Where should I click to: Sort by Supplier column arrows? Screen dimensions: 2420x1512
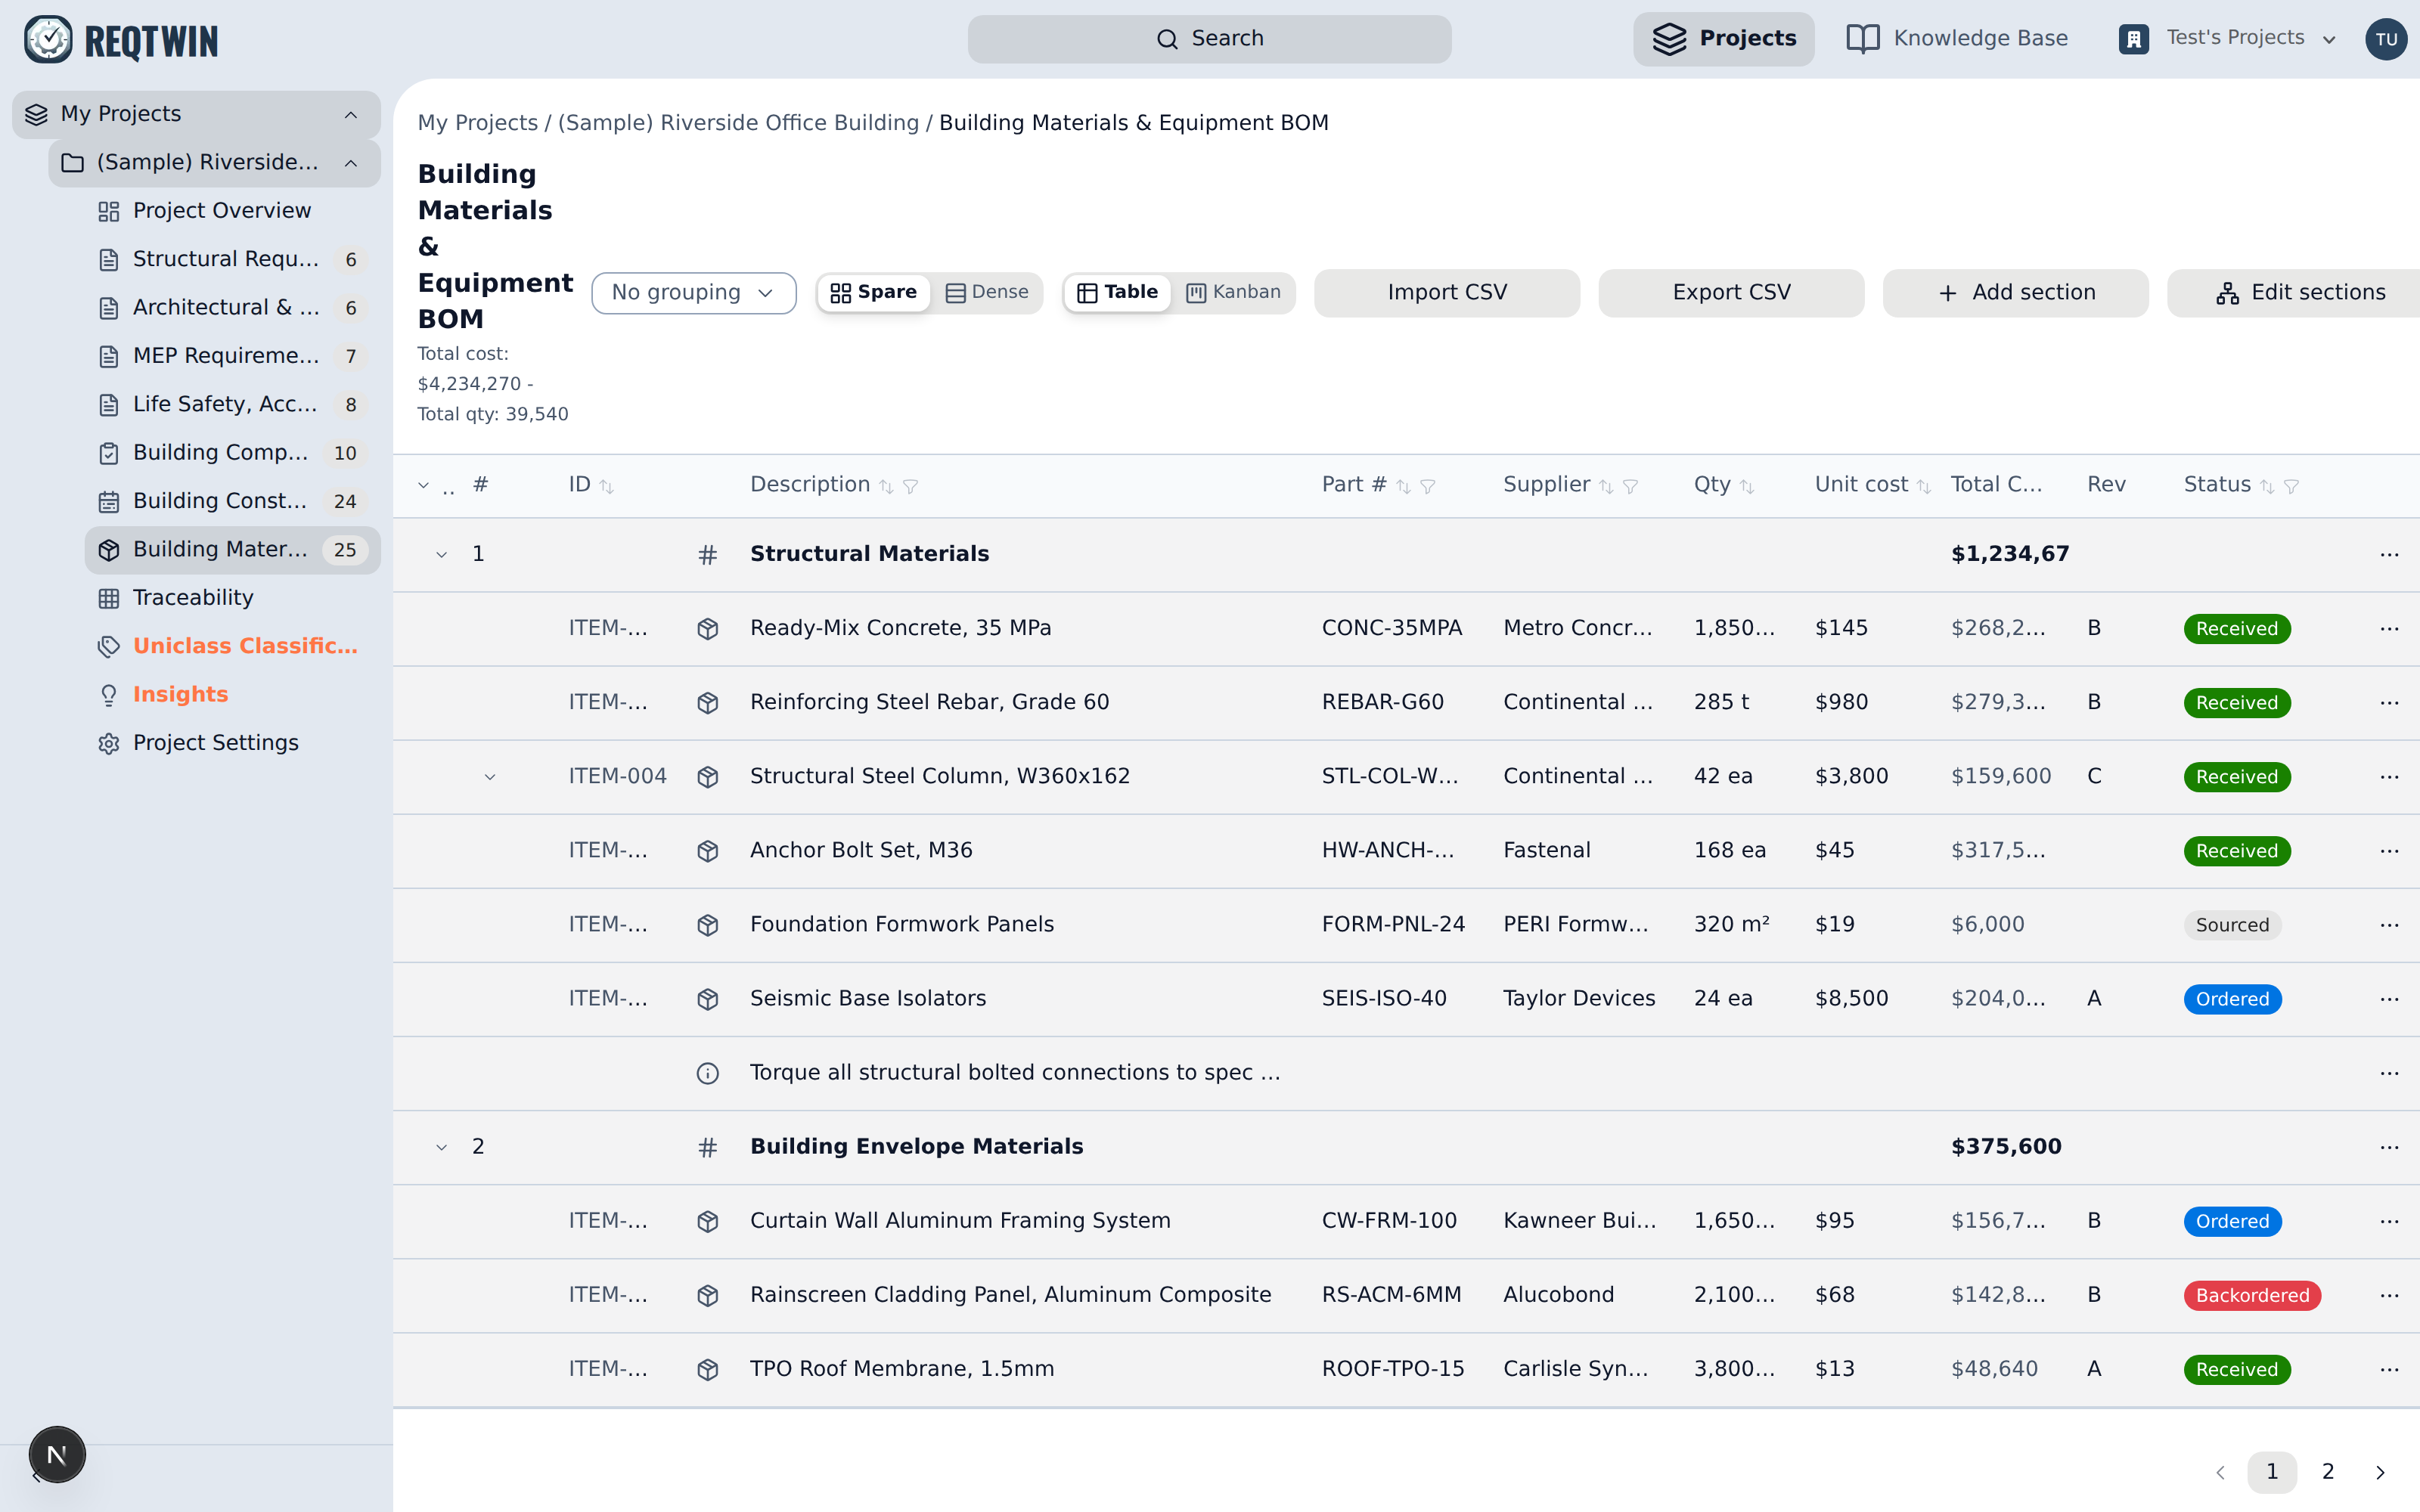click(1606, 486)
